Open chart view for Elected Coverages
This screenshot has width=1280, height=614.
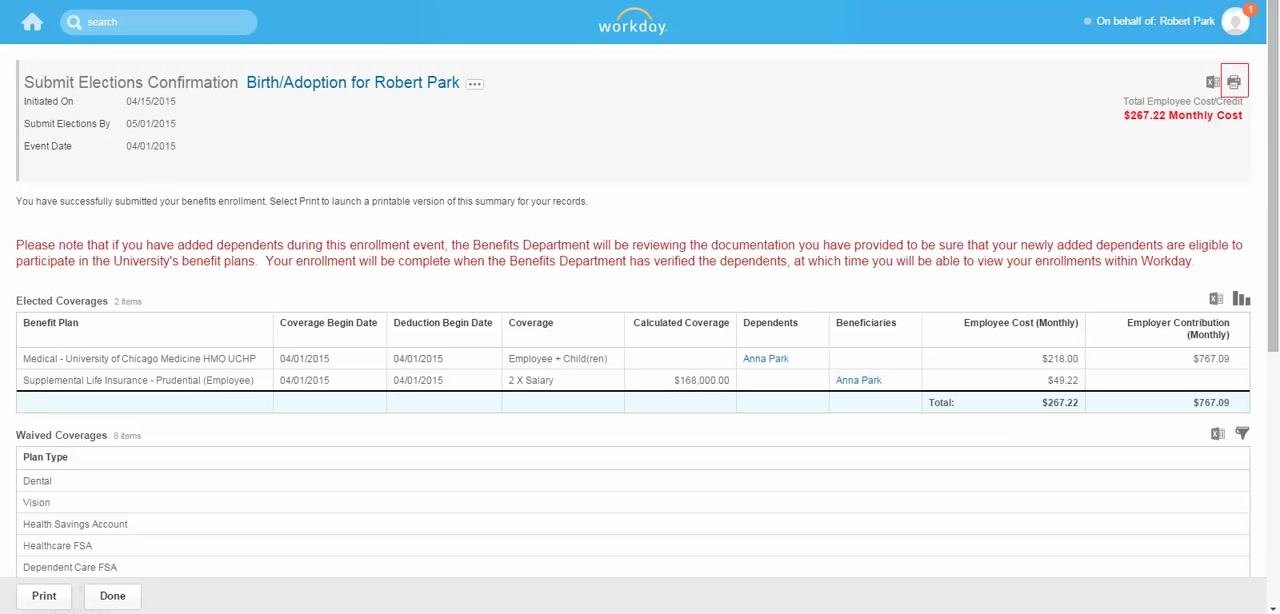pos(1242,299)
